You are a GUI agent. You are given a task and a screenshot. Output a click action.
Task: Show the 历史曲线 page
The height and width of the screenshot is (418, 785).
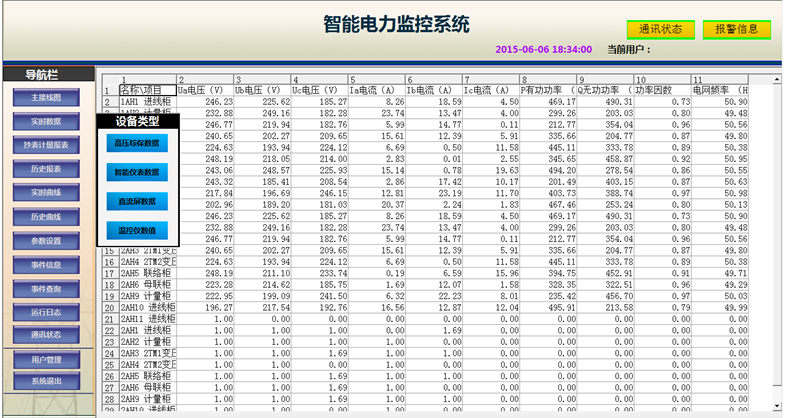(46, 217)
